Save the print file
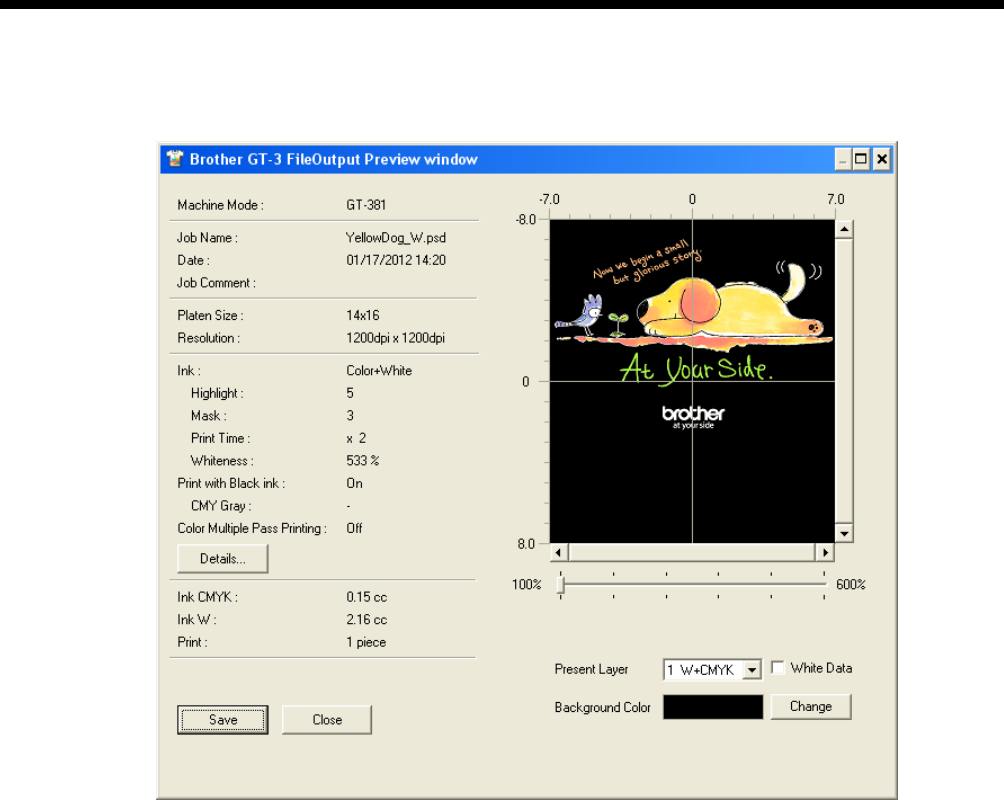This screenshot has height=800, width=1004. tap(222, 720)
